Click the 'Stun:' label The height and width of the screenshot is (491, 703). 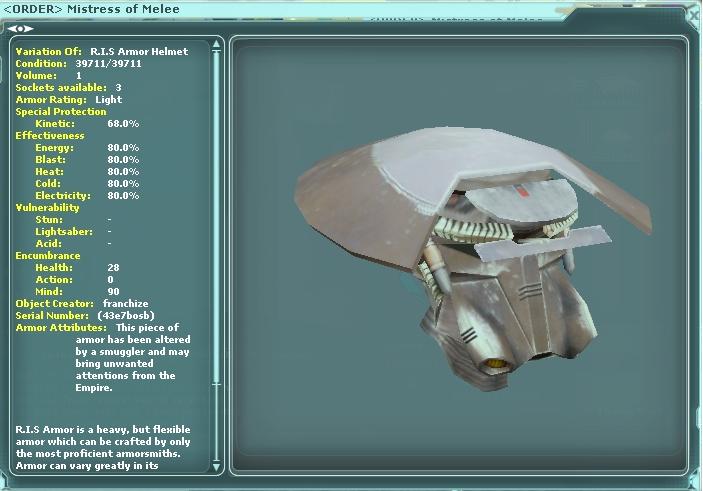click(49, 220)
